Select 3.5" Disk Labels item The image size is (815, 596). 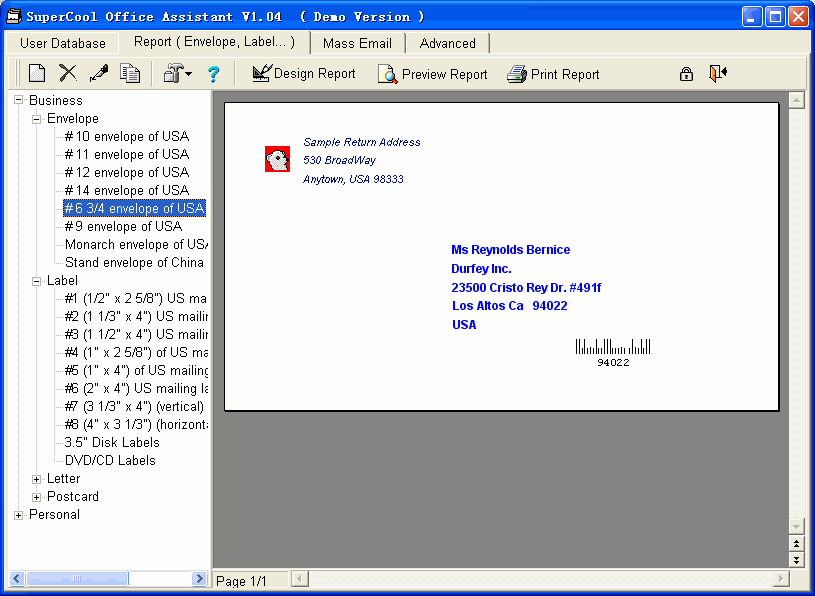click(112, 442)
